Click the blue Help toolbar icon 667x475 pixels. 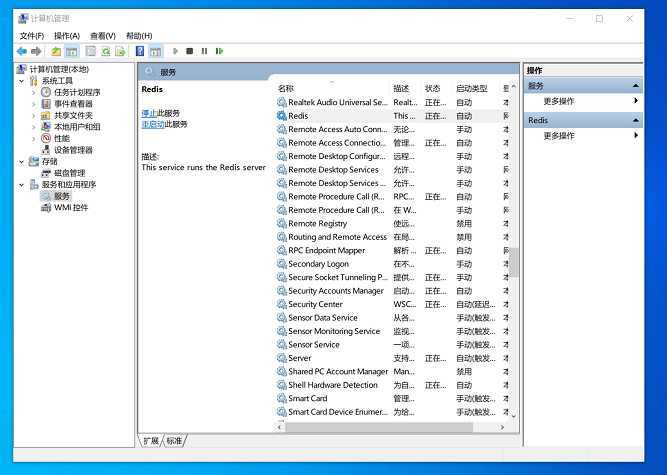click(x=140, y=51)
